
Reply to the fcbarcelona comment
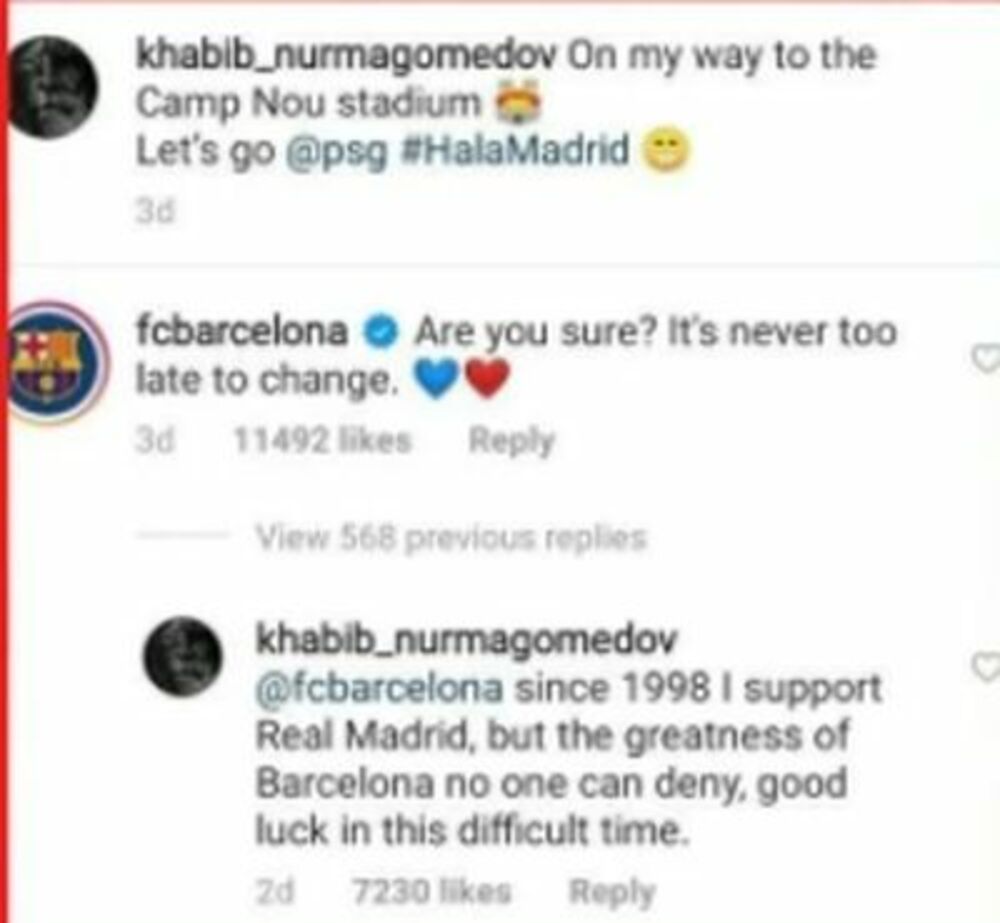click(512, 441)
